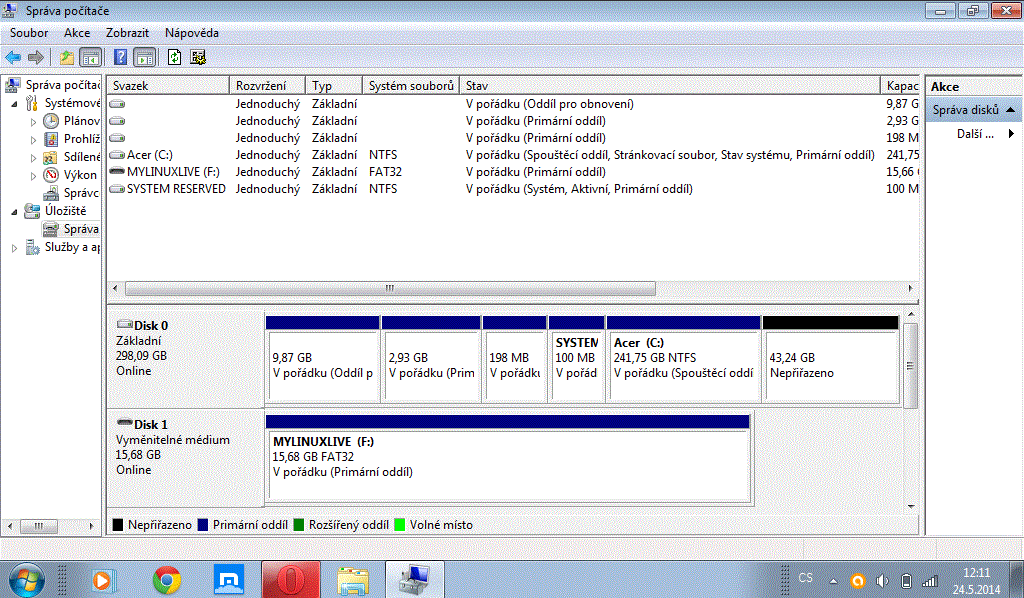Click the rightmost toolbar icon after Refresh
This screenshot has width=1024, height=598.
click(x=198, y=57)
